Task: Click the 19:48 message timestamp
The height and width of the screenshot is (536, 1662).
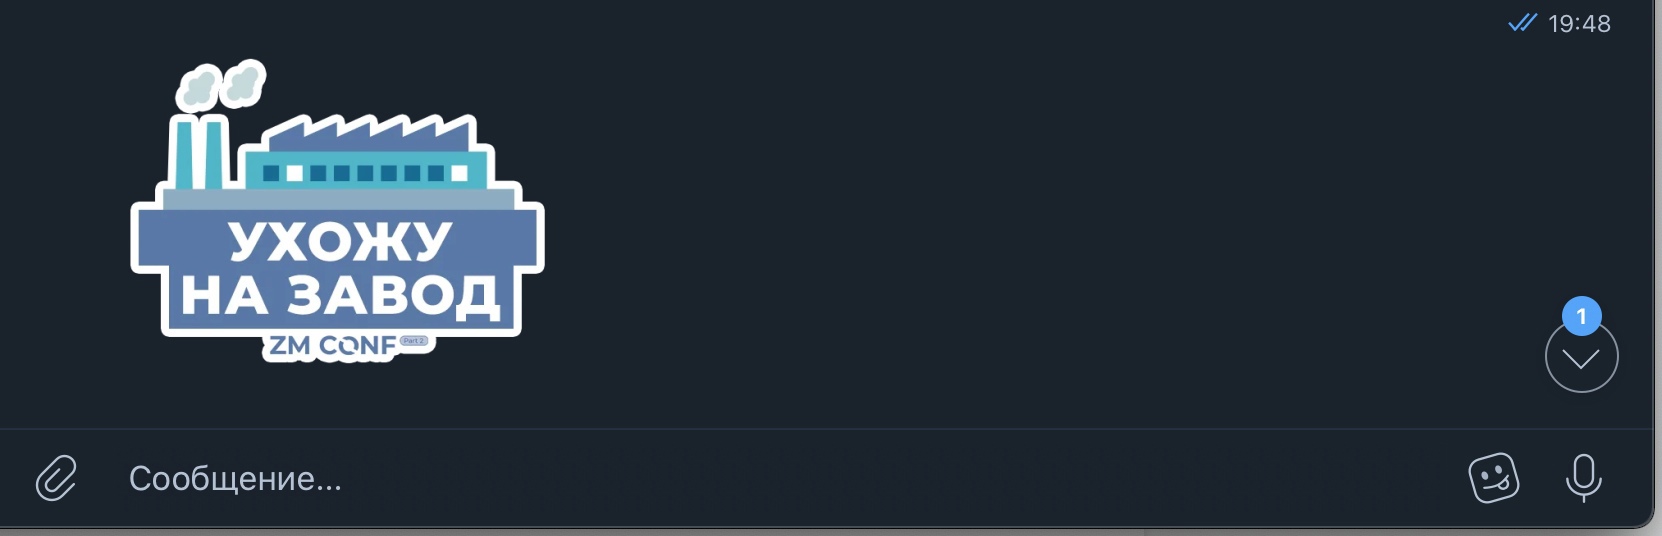Action: (1579, 23)
